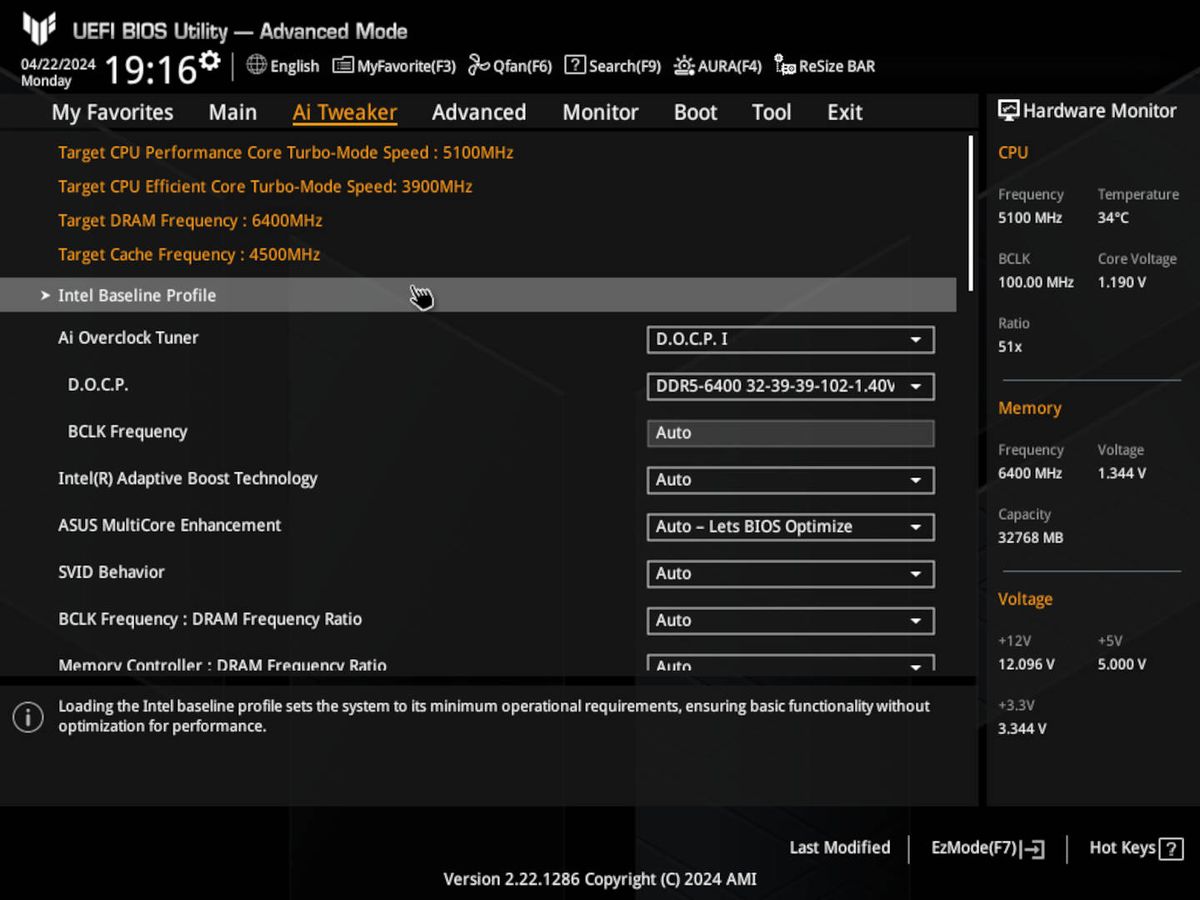Screen dimensions: 1200x900
Task: Expand the D.O.C.P. memory profile dropdown
Action: [790, 387]
